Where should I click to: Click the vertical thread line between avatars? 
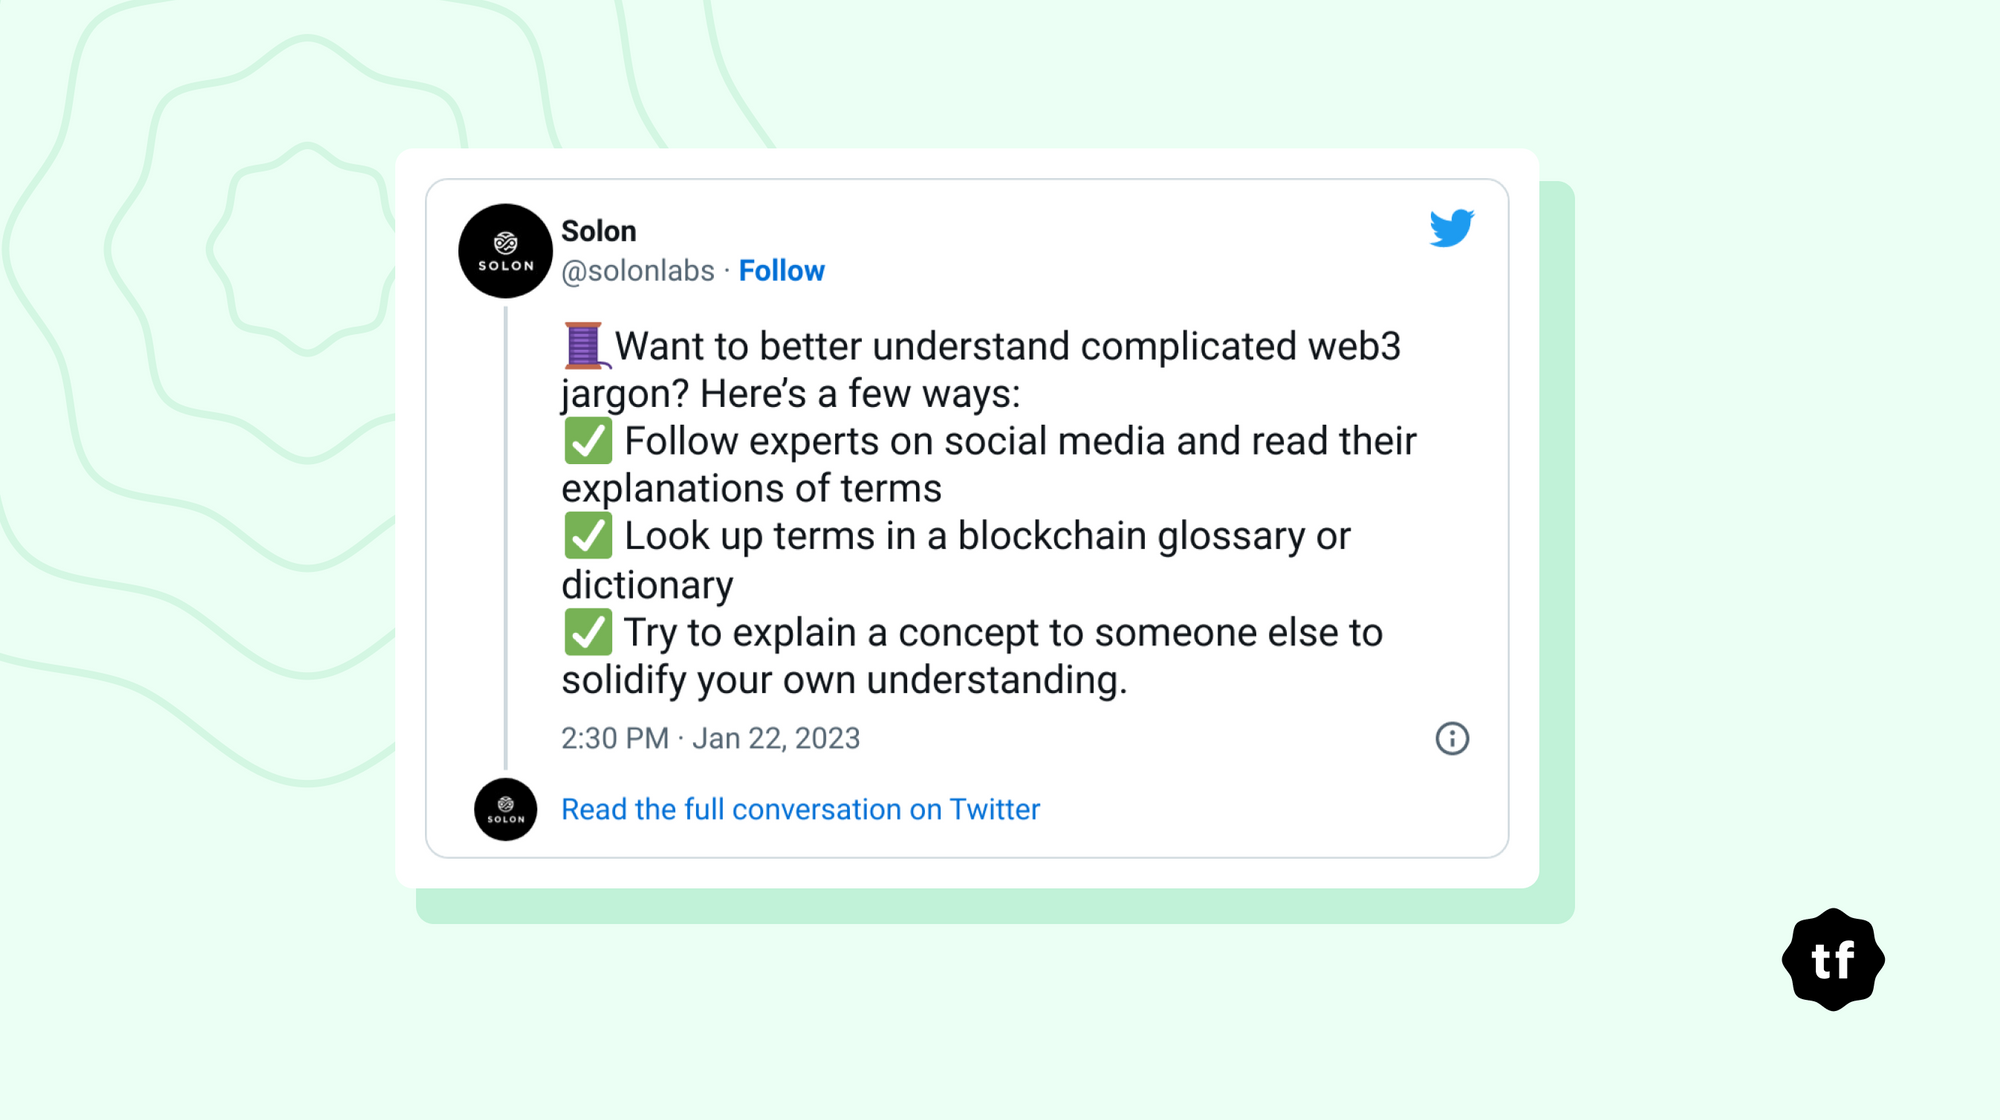point(506,540)
